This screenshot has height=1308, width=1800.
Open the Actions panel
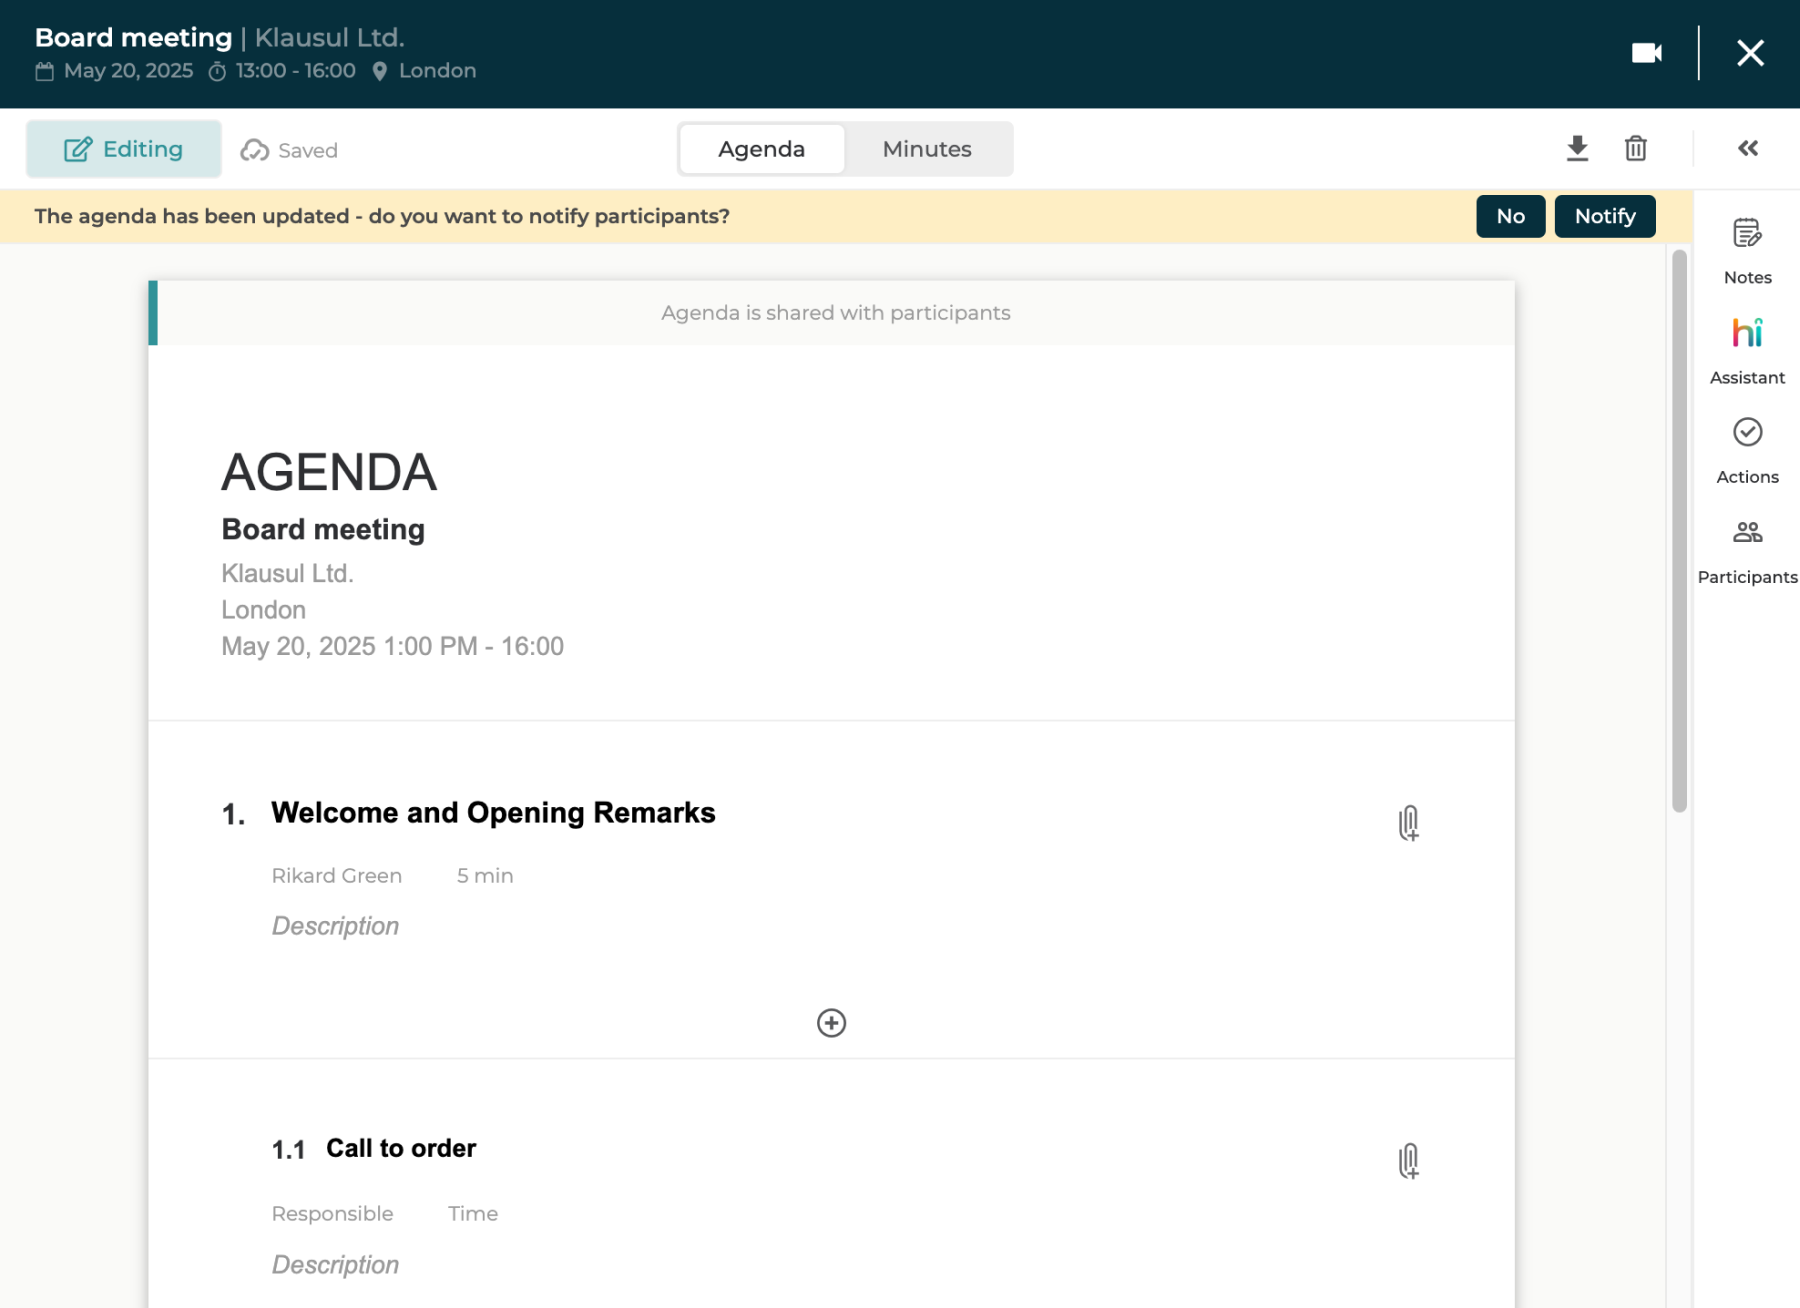point(1747,451)
